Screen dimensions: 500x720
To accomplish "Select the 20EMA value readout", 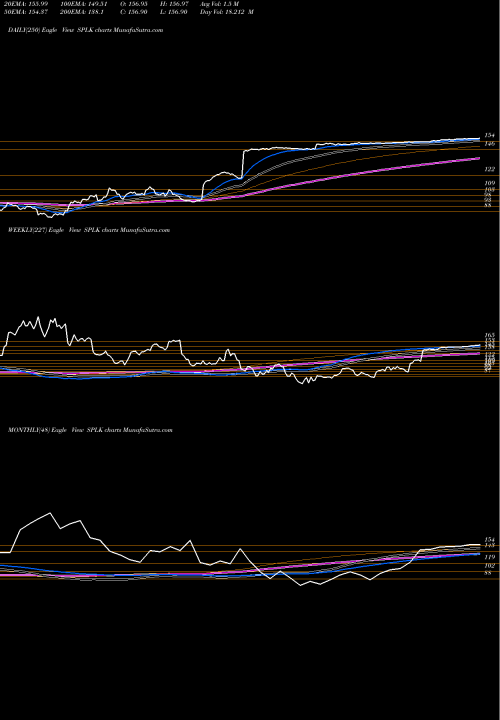I will click(x=24, y=4).
